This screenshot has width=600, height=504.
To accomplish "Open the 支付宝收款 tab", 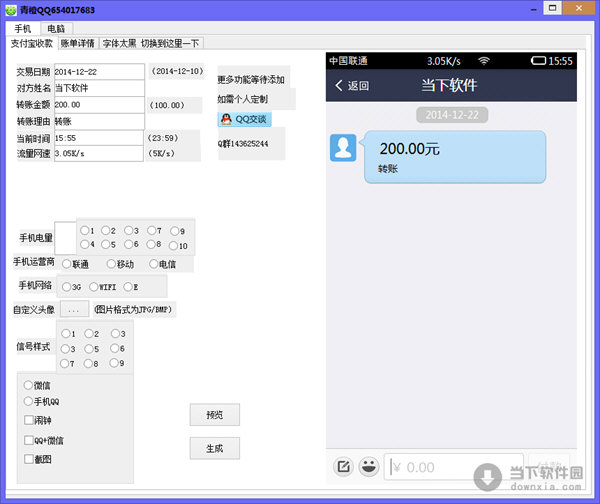I will point(32,43).
